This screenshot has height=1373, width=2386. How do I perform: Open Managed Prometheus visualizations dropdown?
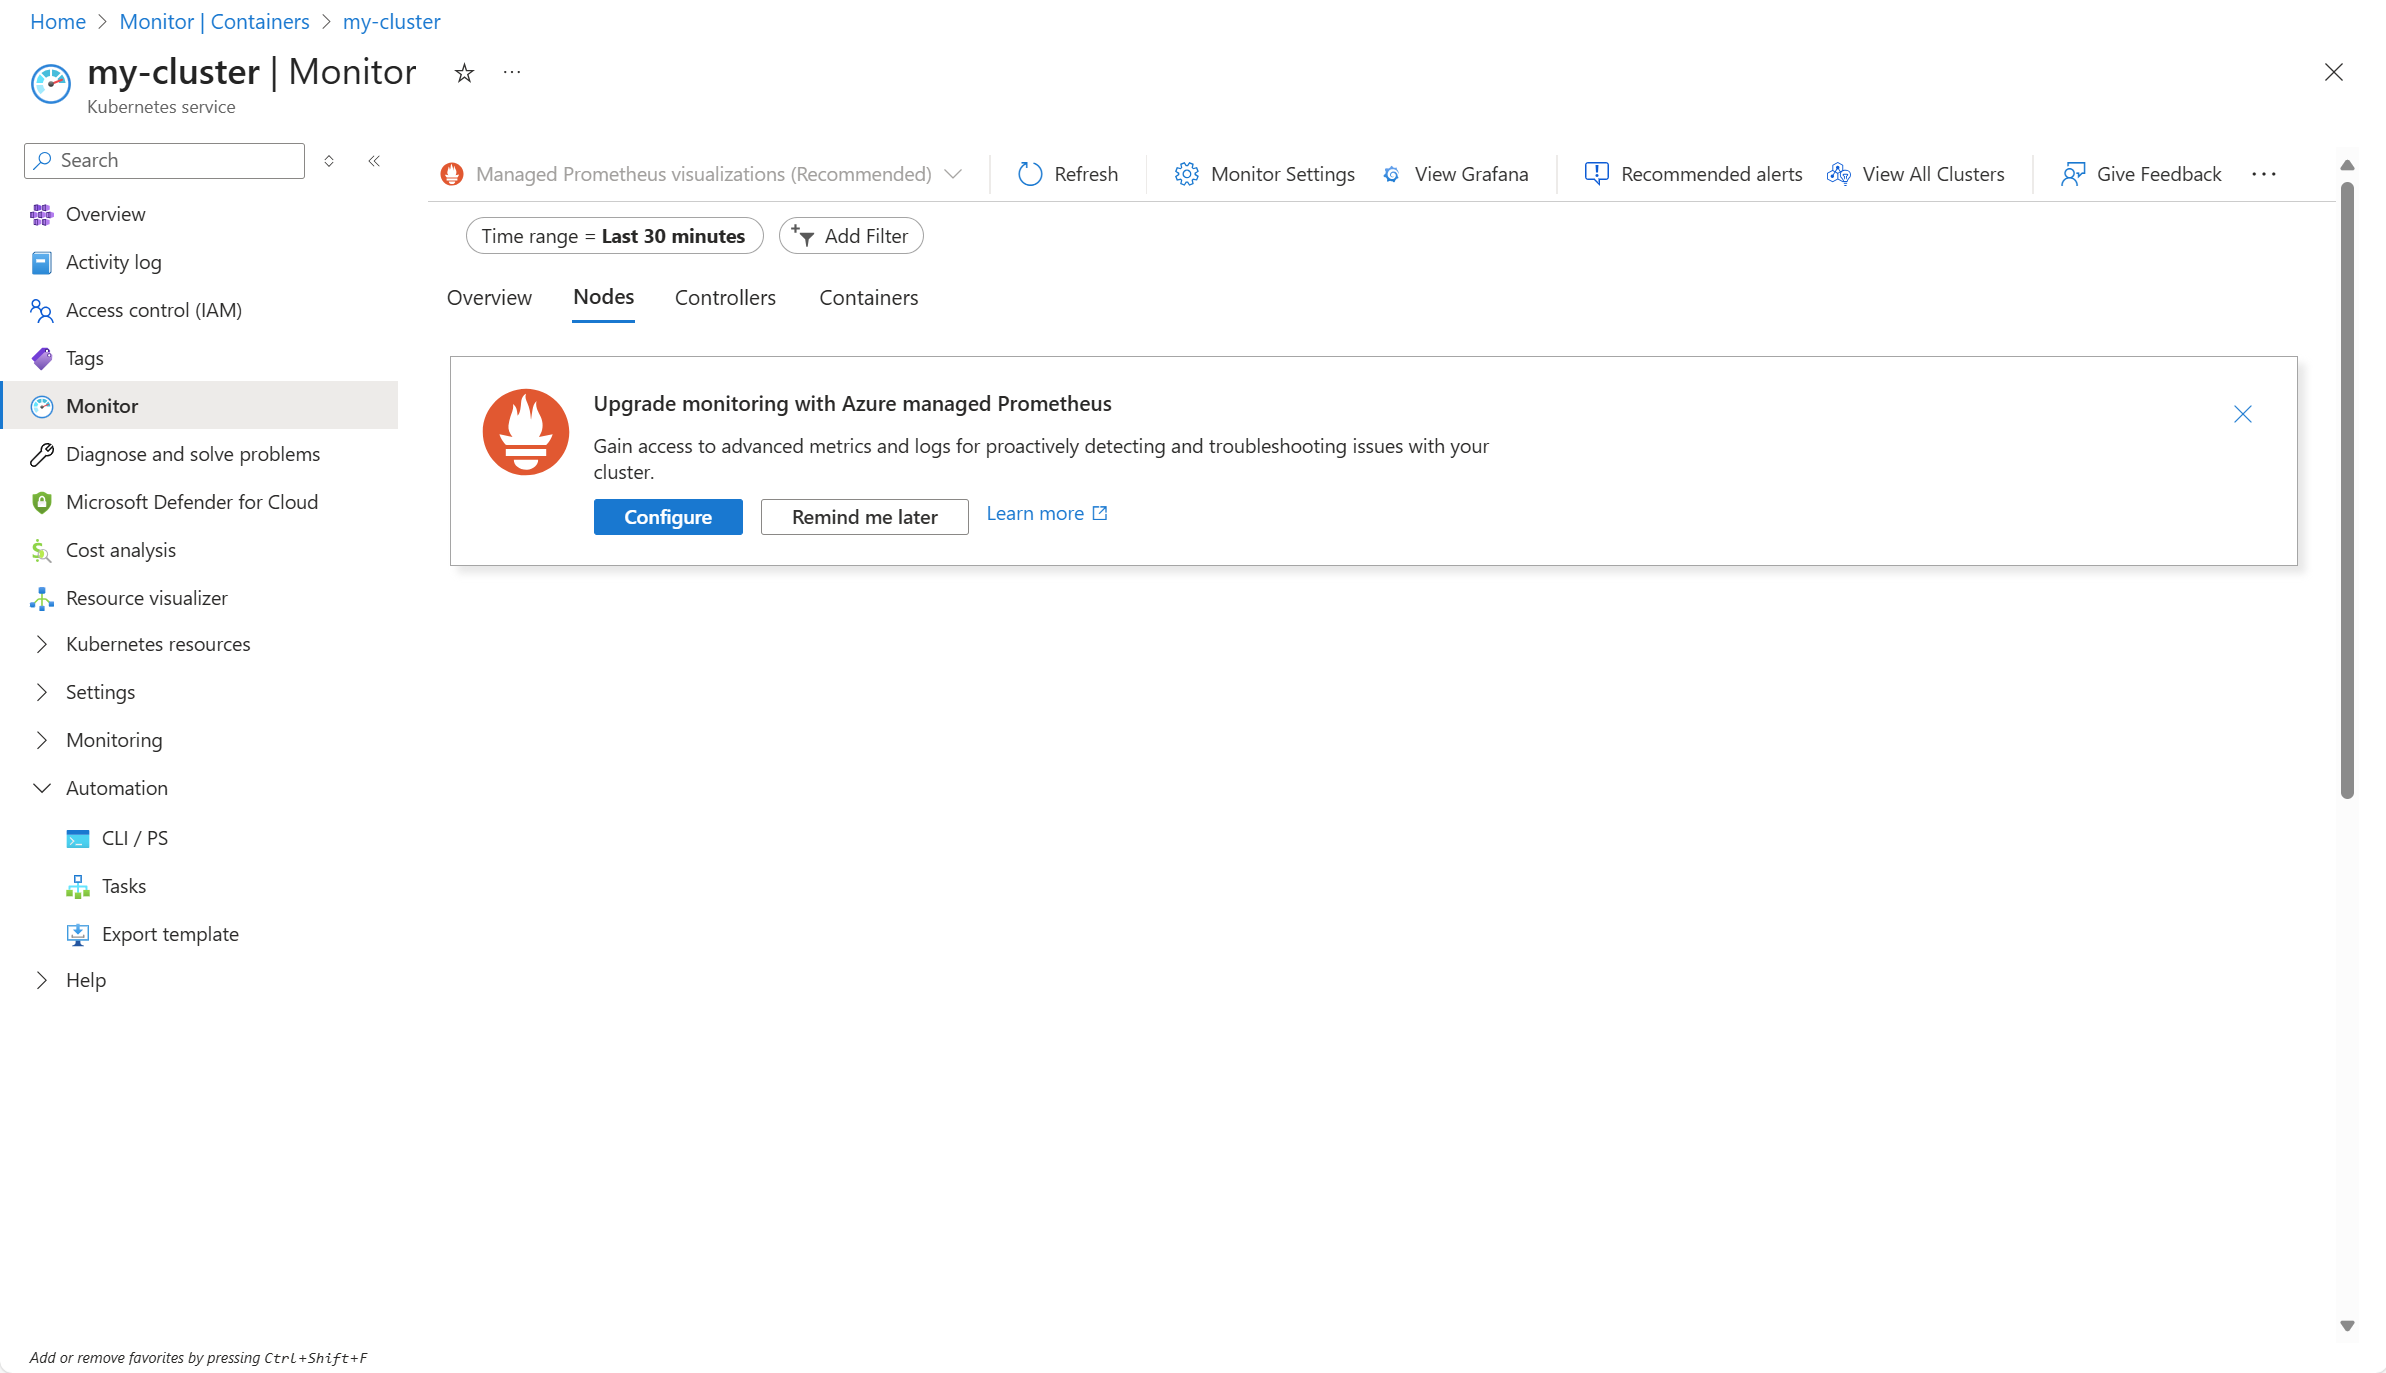(702, 174)
